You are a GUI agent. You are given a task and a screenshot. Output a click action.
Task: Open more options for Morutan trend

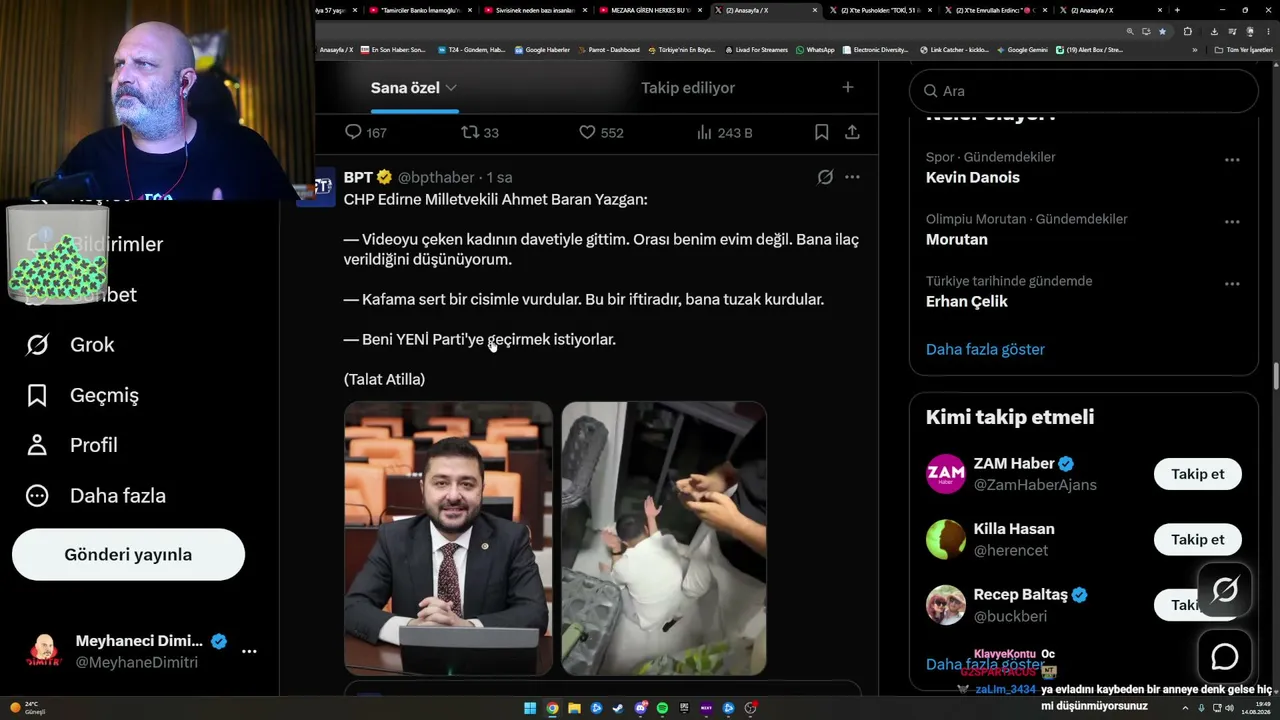point(1232,222)
